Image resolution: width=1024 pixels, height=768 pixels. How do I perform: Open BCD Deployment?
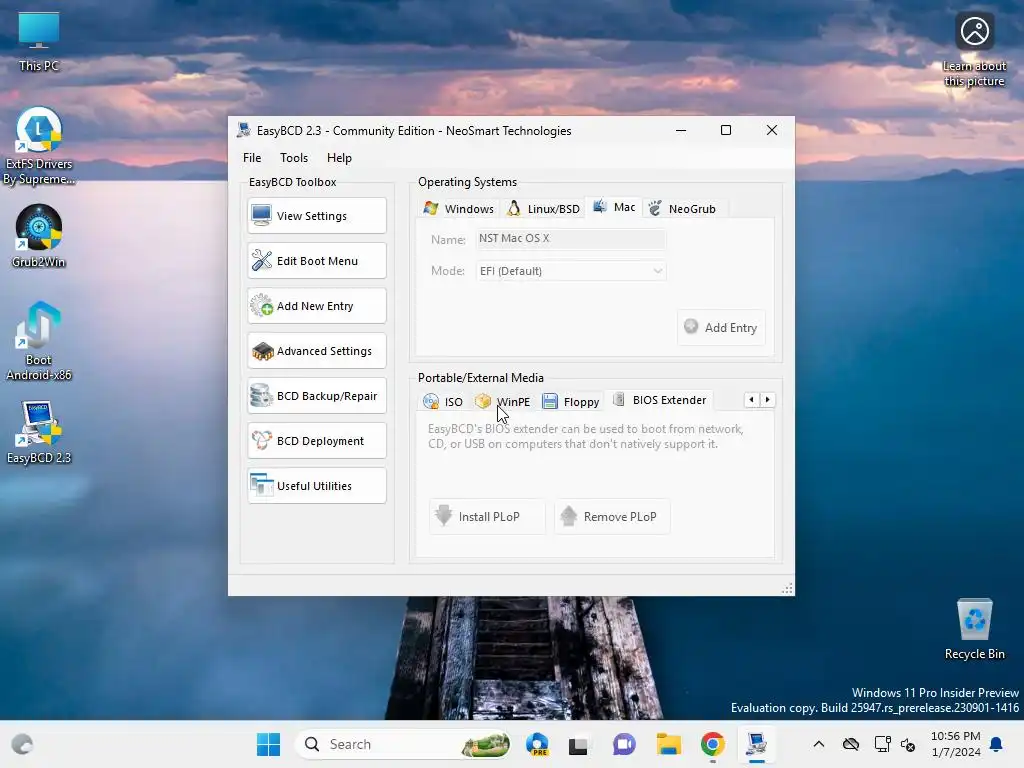(317, 441)
